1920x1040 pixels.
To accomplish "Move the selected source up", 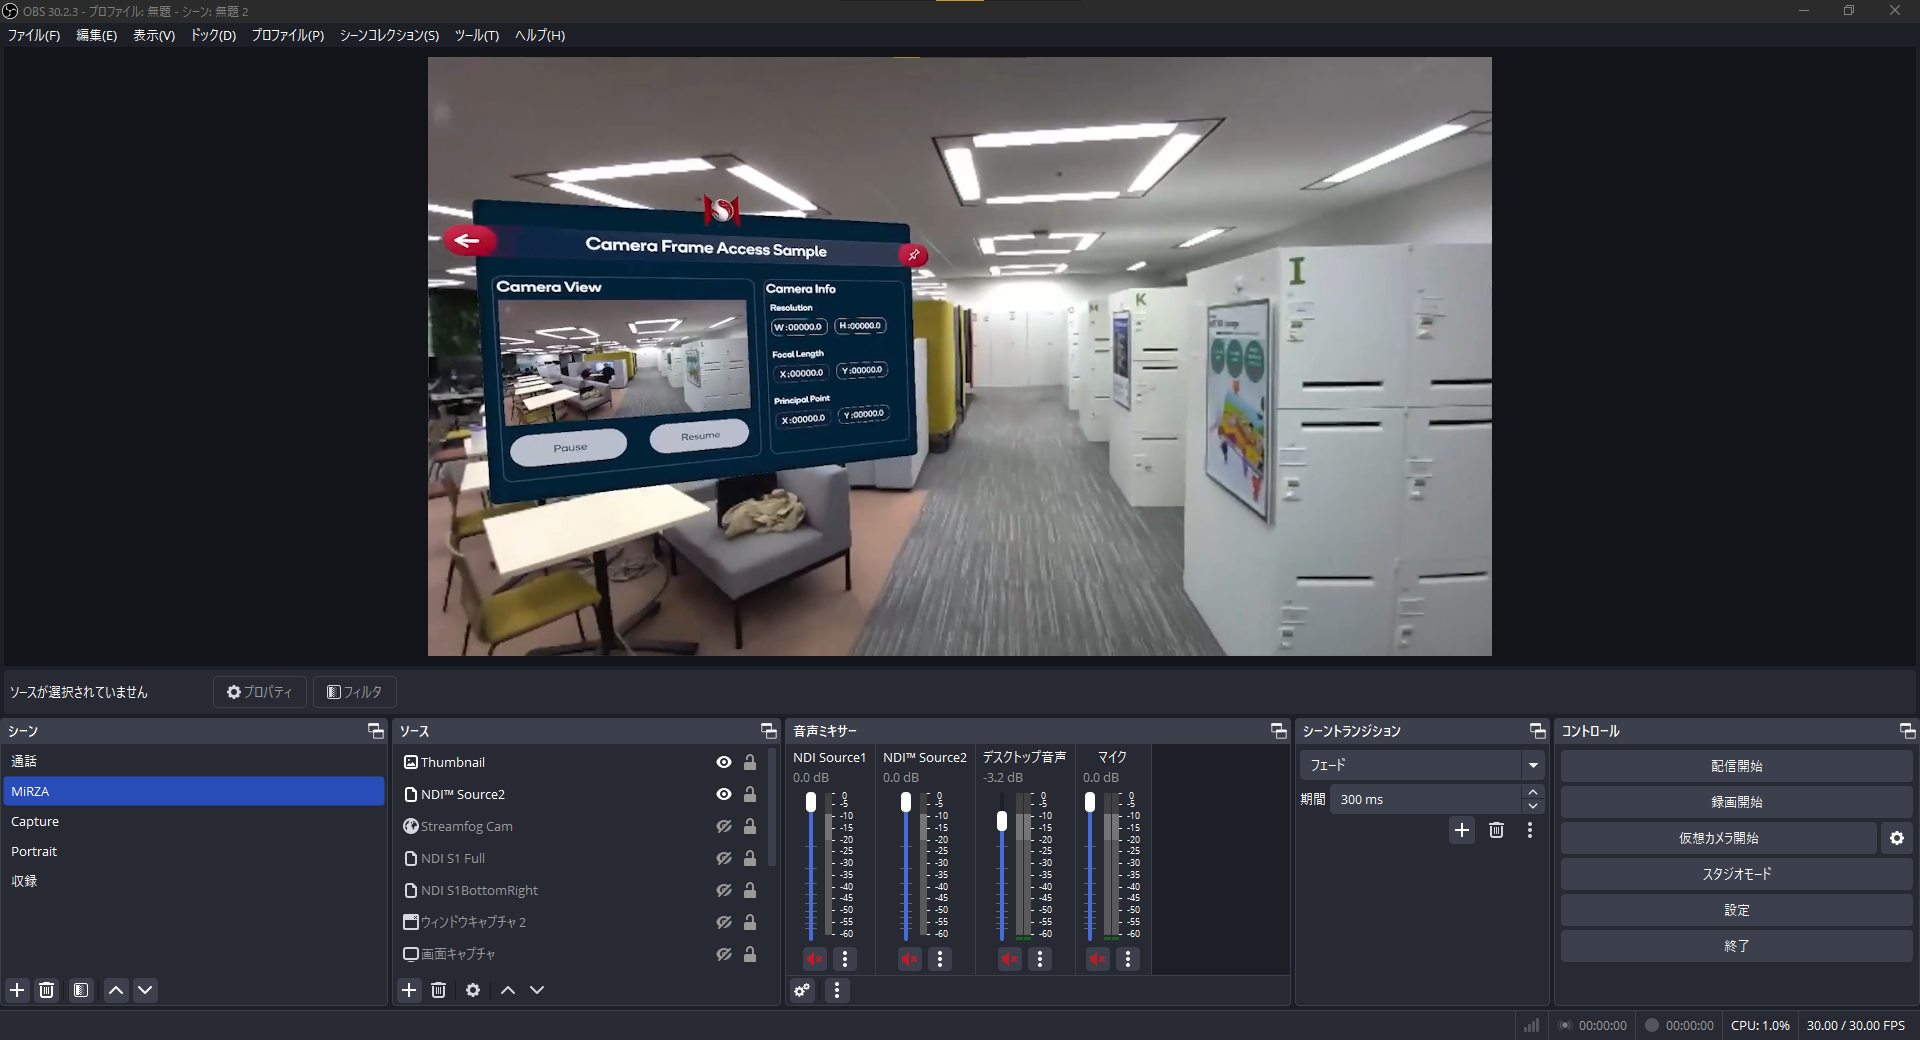I will click(508, 990).
